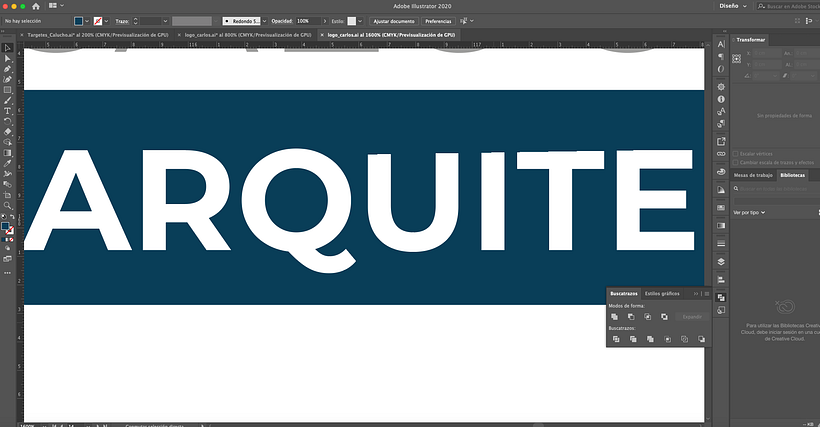Image resolution: width=820 pixels, height=427 pixels.
Task: Open the Paragraph panel icon
Action: click(x=721, y=56)
